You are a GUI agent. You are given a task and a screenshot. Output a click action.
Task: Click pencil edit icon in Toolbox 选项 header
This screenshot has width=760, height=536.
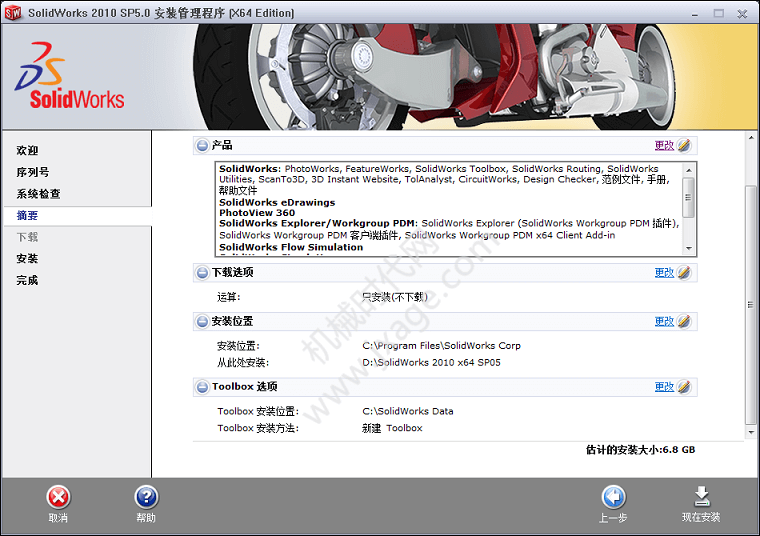coord(684,386)
